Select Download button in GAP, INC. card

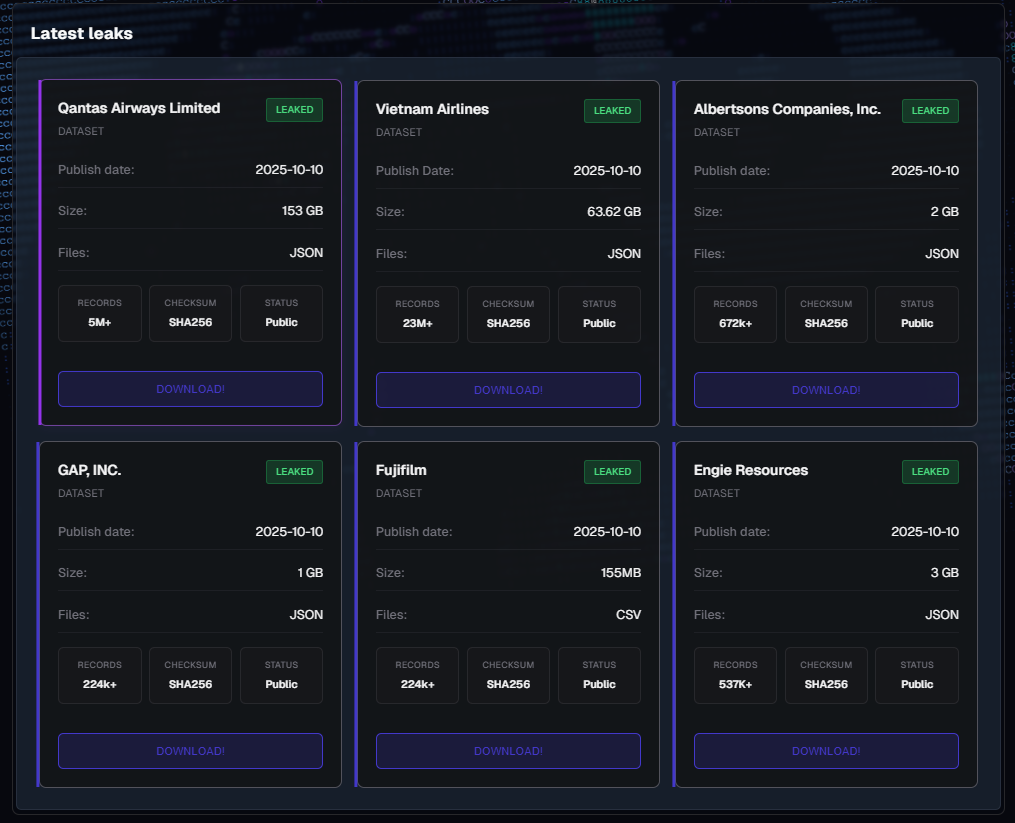(x=190, y=751)
